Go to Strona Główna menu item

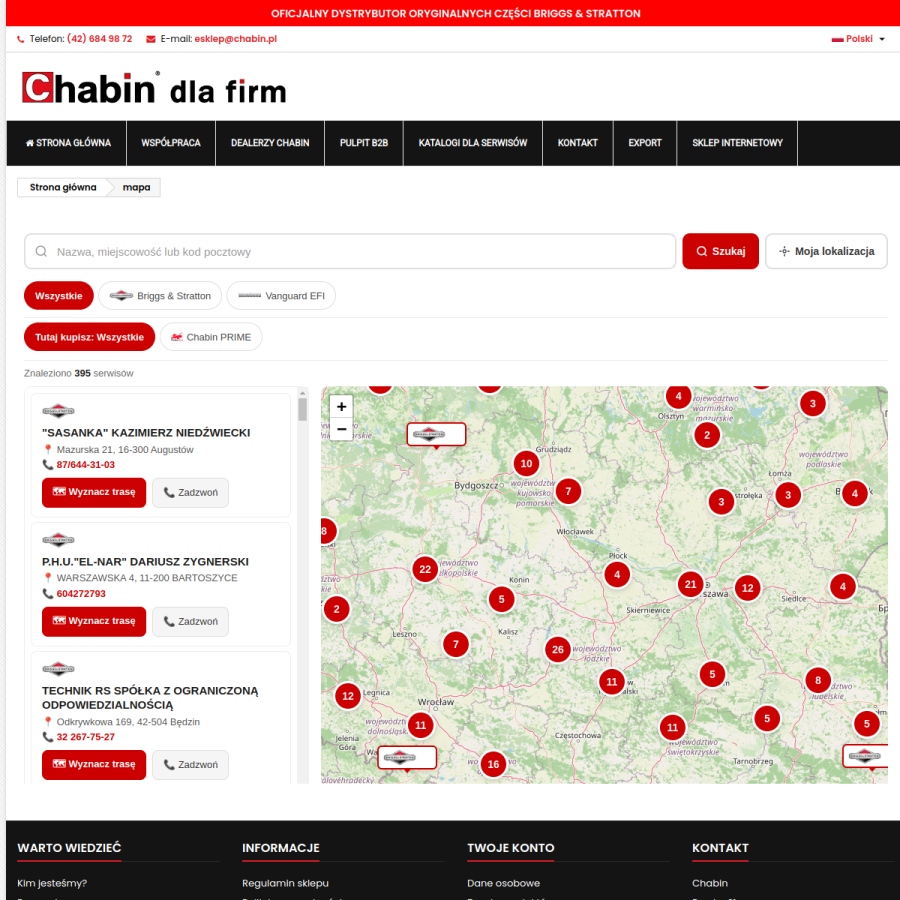[x=68, y=143]
